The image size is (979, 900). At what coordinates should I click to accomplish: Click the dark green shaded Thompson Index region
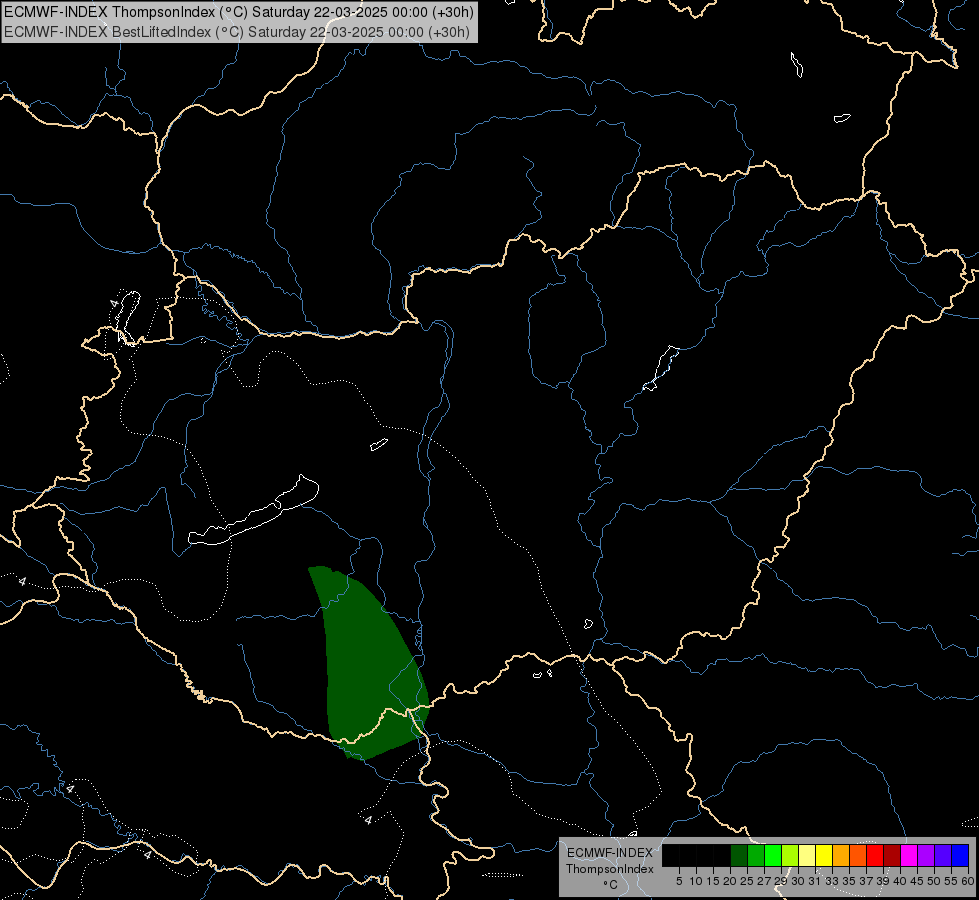pyautogui.click(x=368, y=665)
